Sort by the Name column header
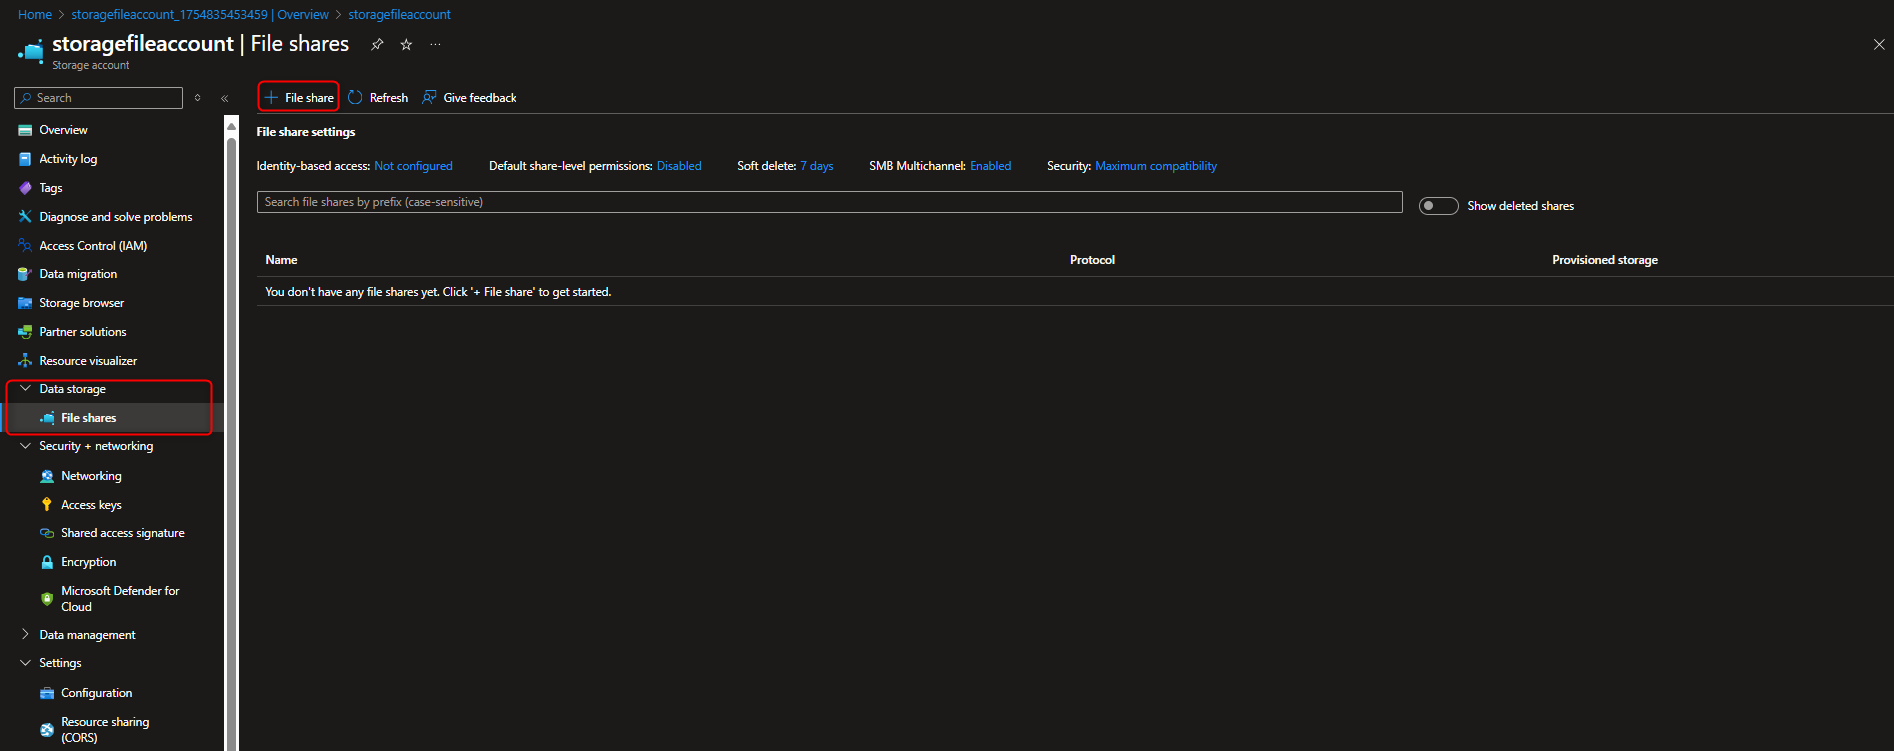 pyautogui.click(x=281, y=260)
